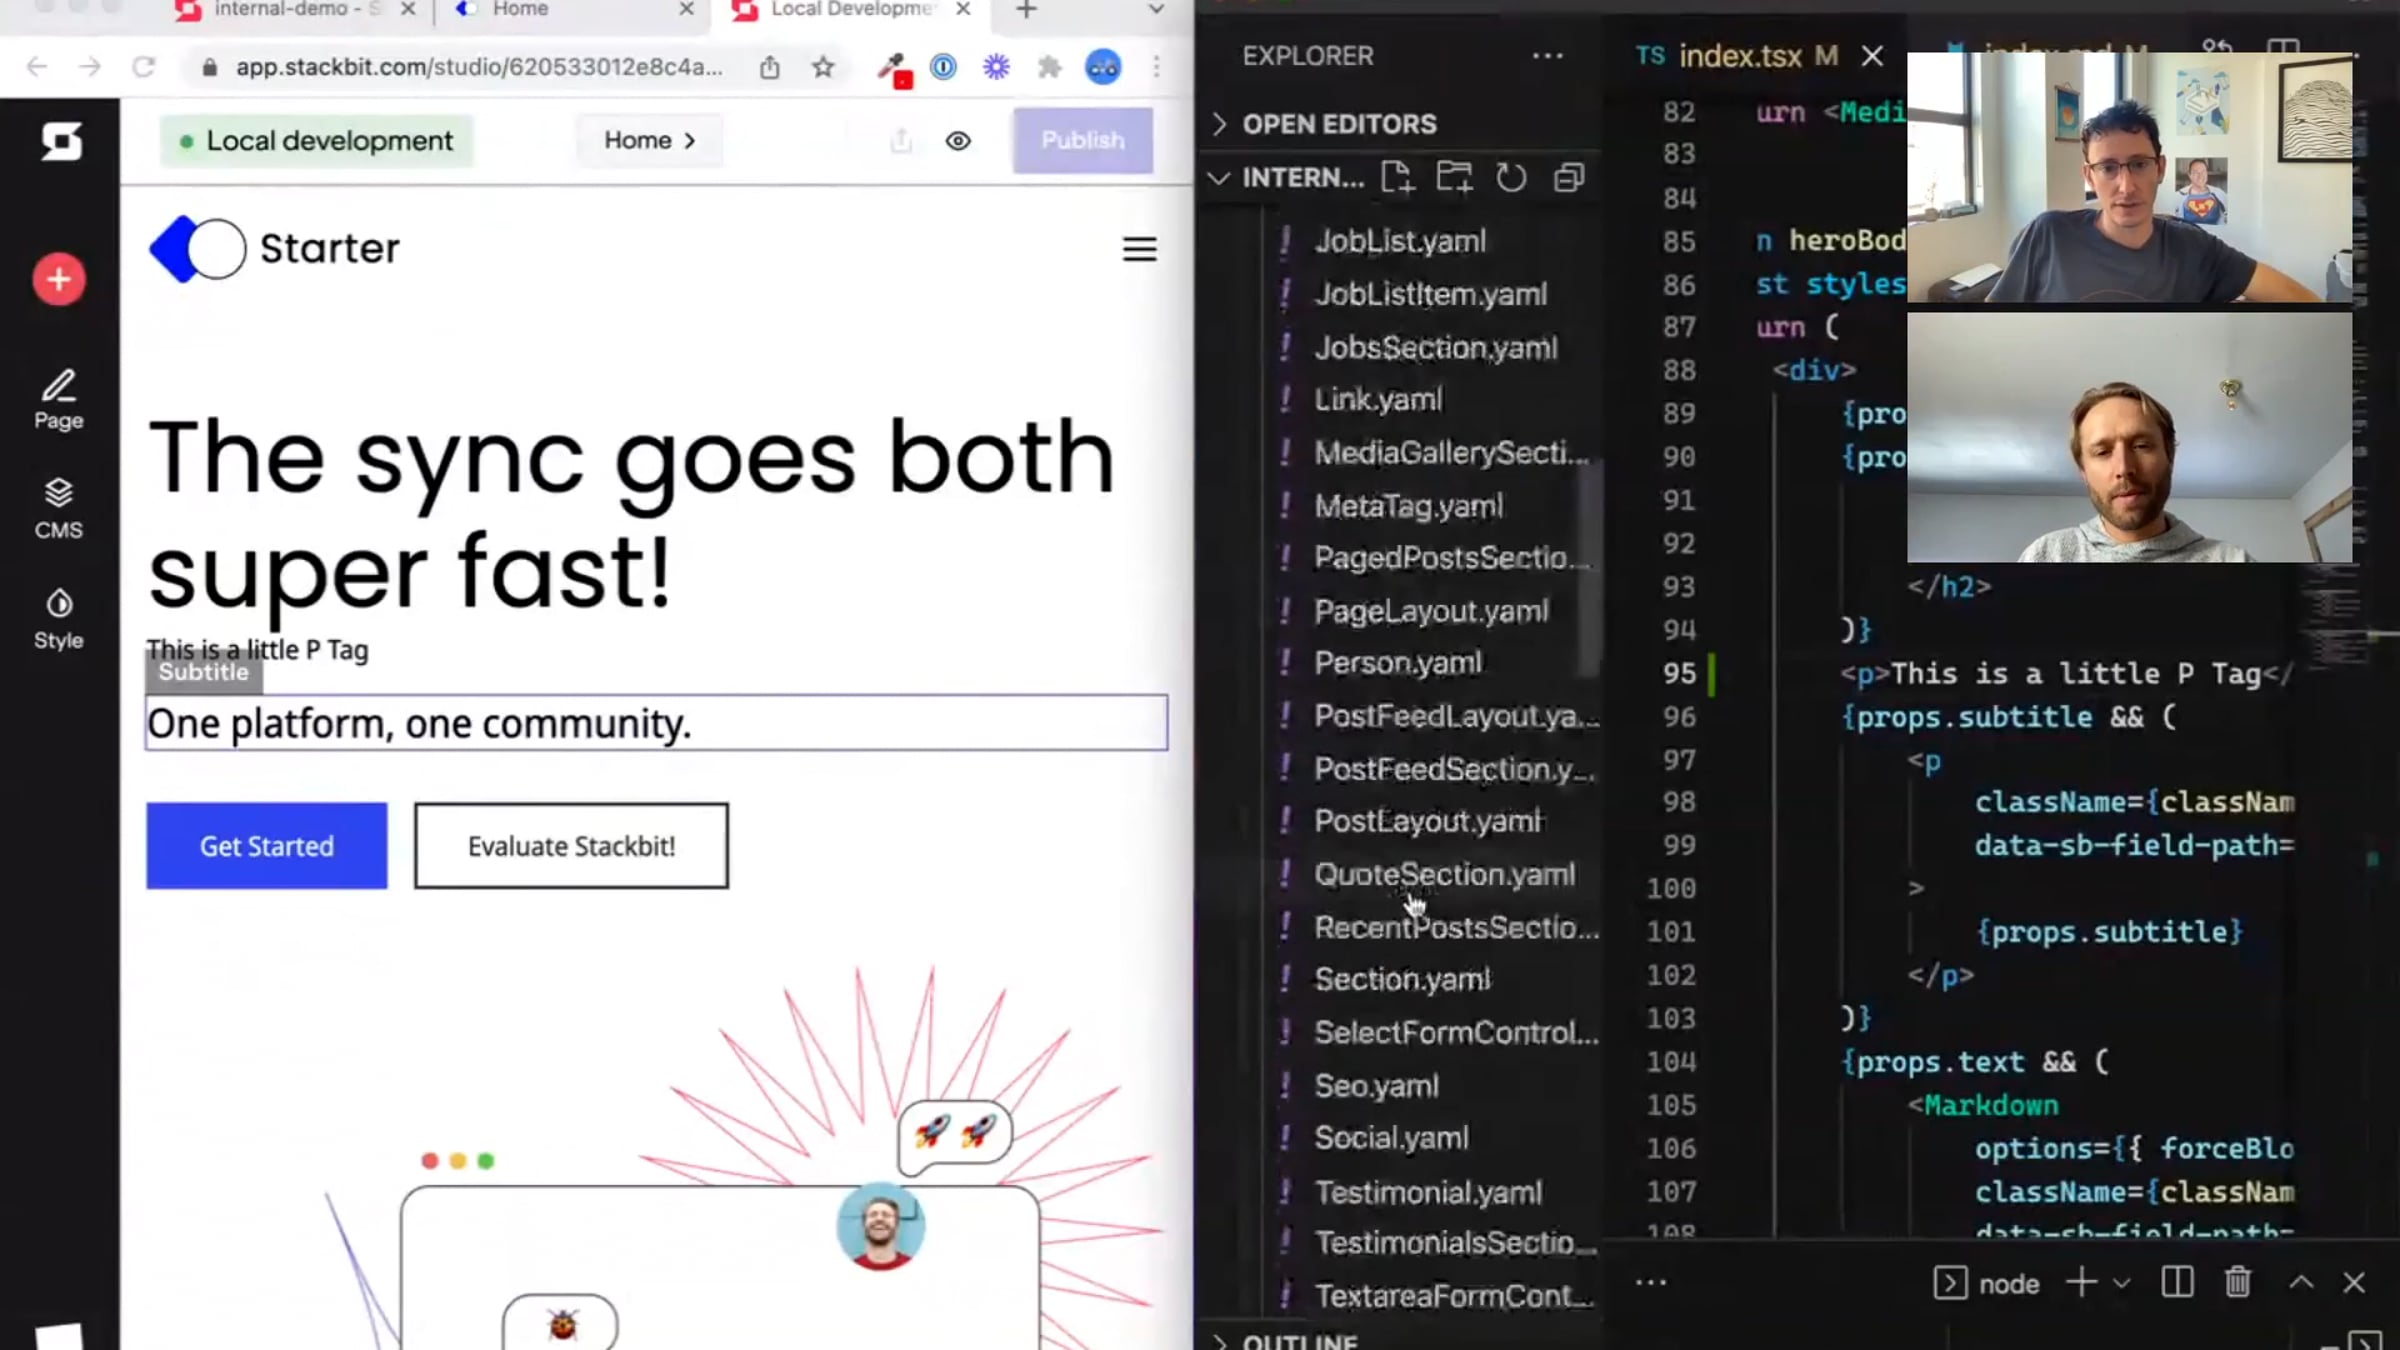
Task: Open Link.yaml file
Action: [x=1378, y=400]
